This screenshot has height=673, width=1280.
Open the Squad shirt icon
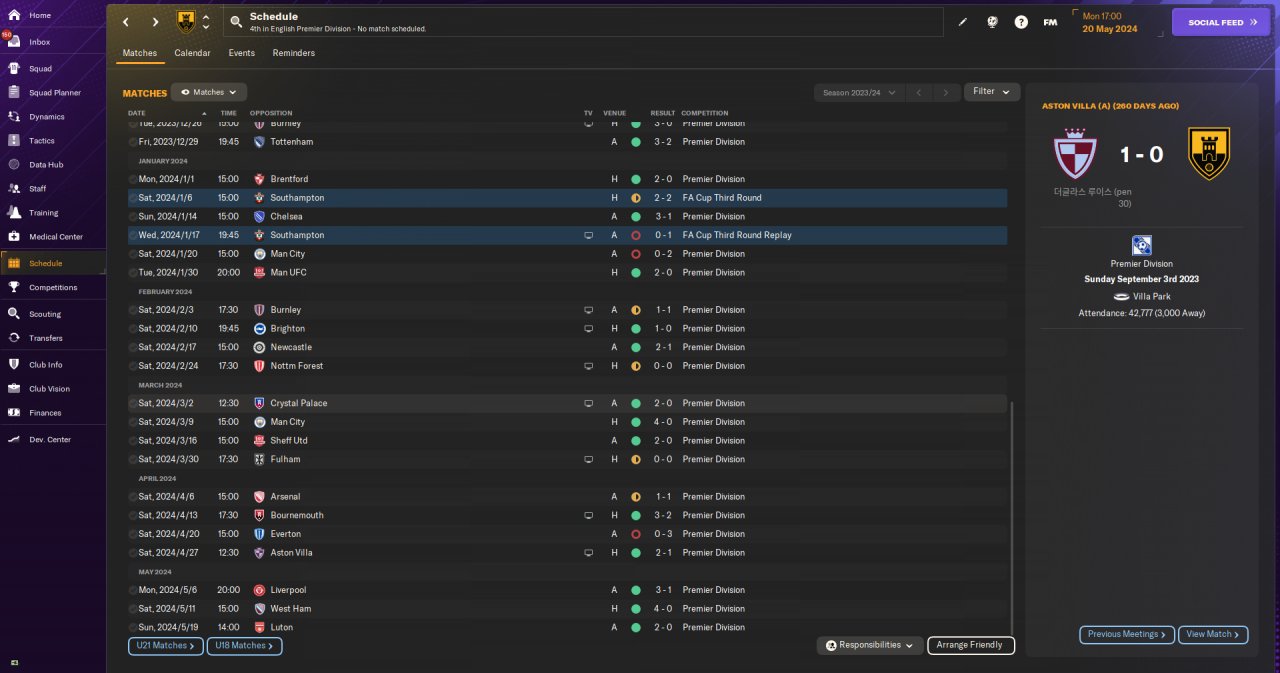coord(14,69)
